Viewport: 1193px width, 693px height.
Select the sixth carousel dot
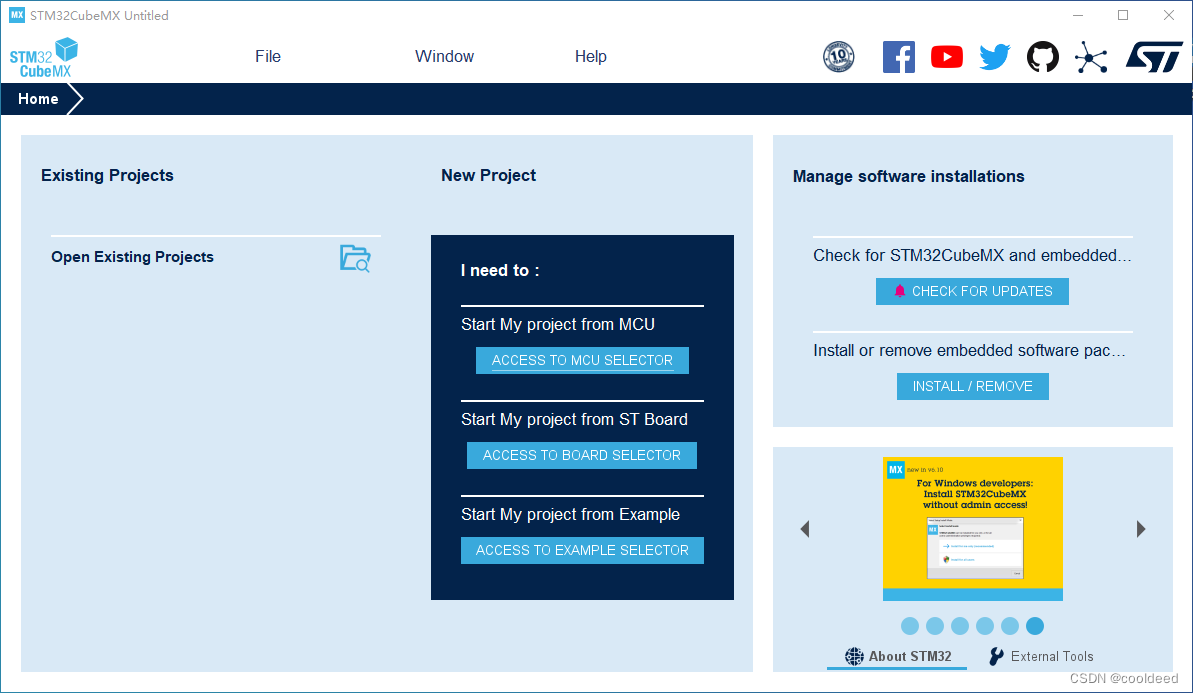click(x=1035, y=626)
